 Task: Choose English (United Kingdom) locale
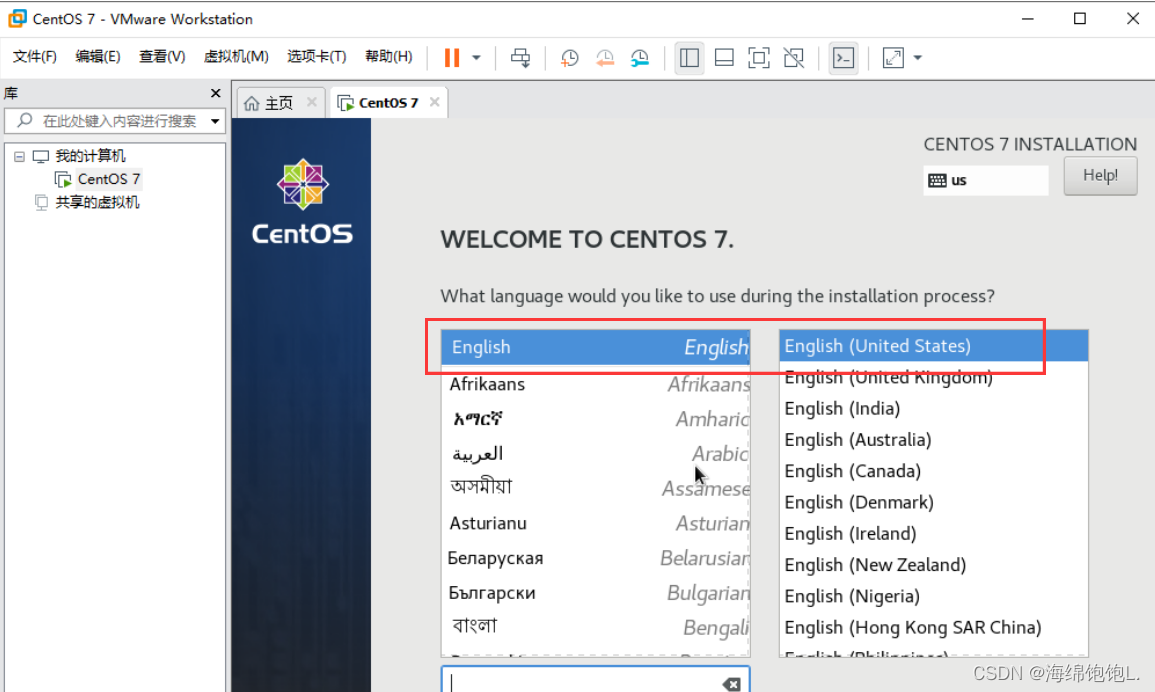click(x=933, y=377)
